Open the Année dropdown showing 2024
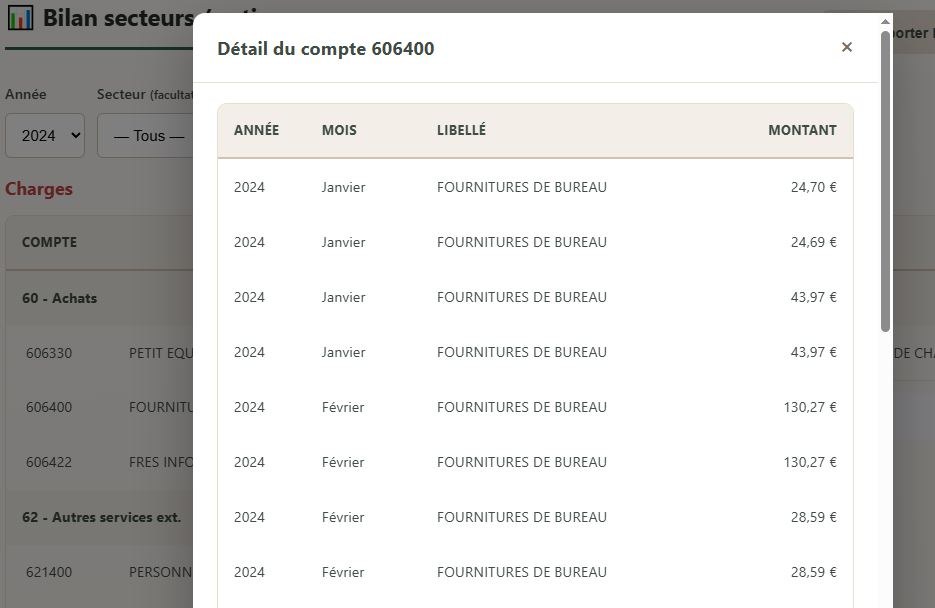 coord(45,135)
